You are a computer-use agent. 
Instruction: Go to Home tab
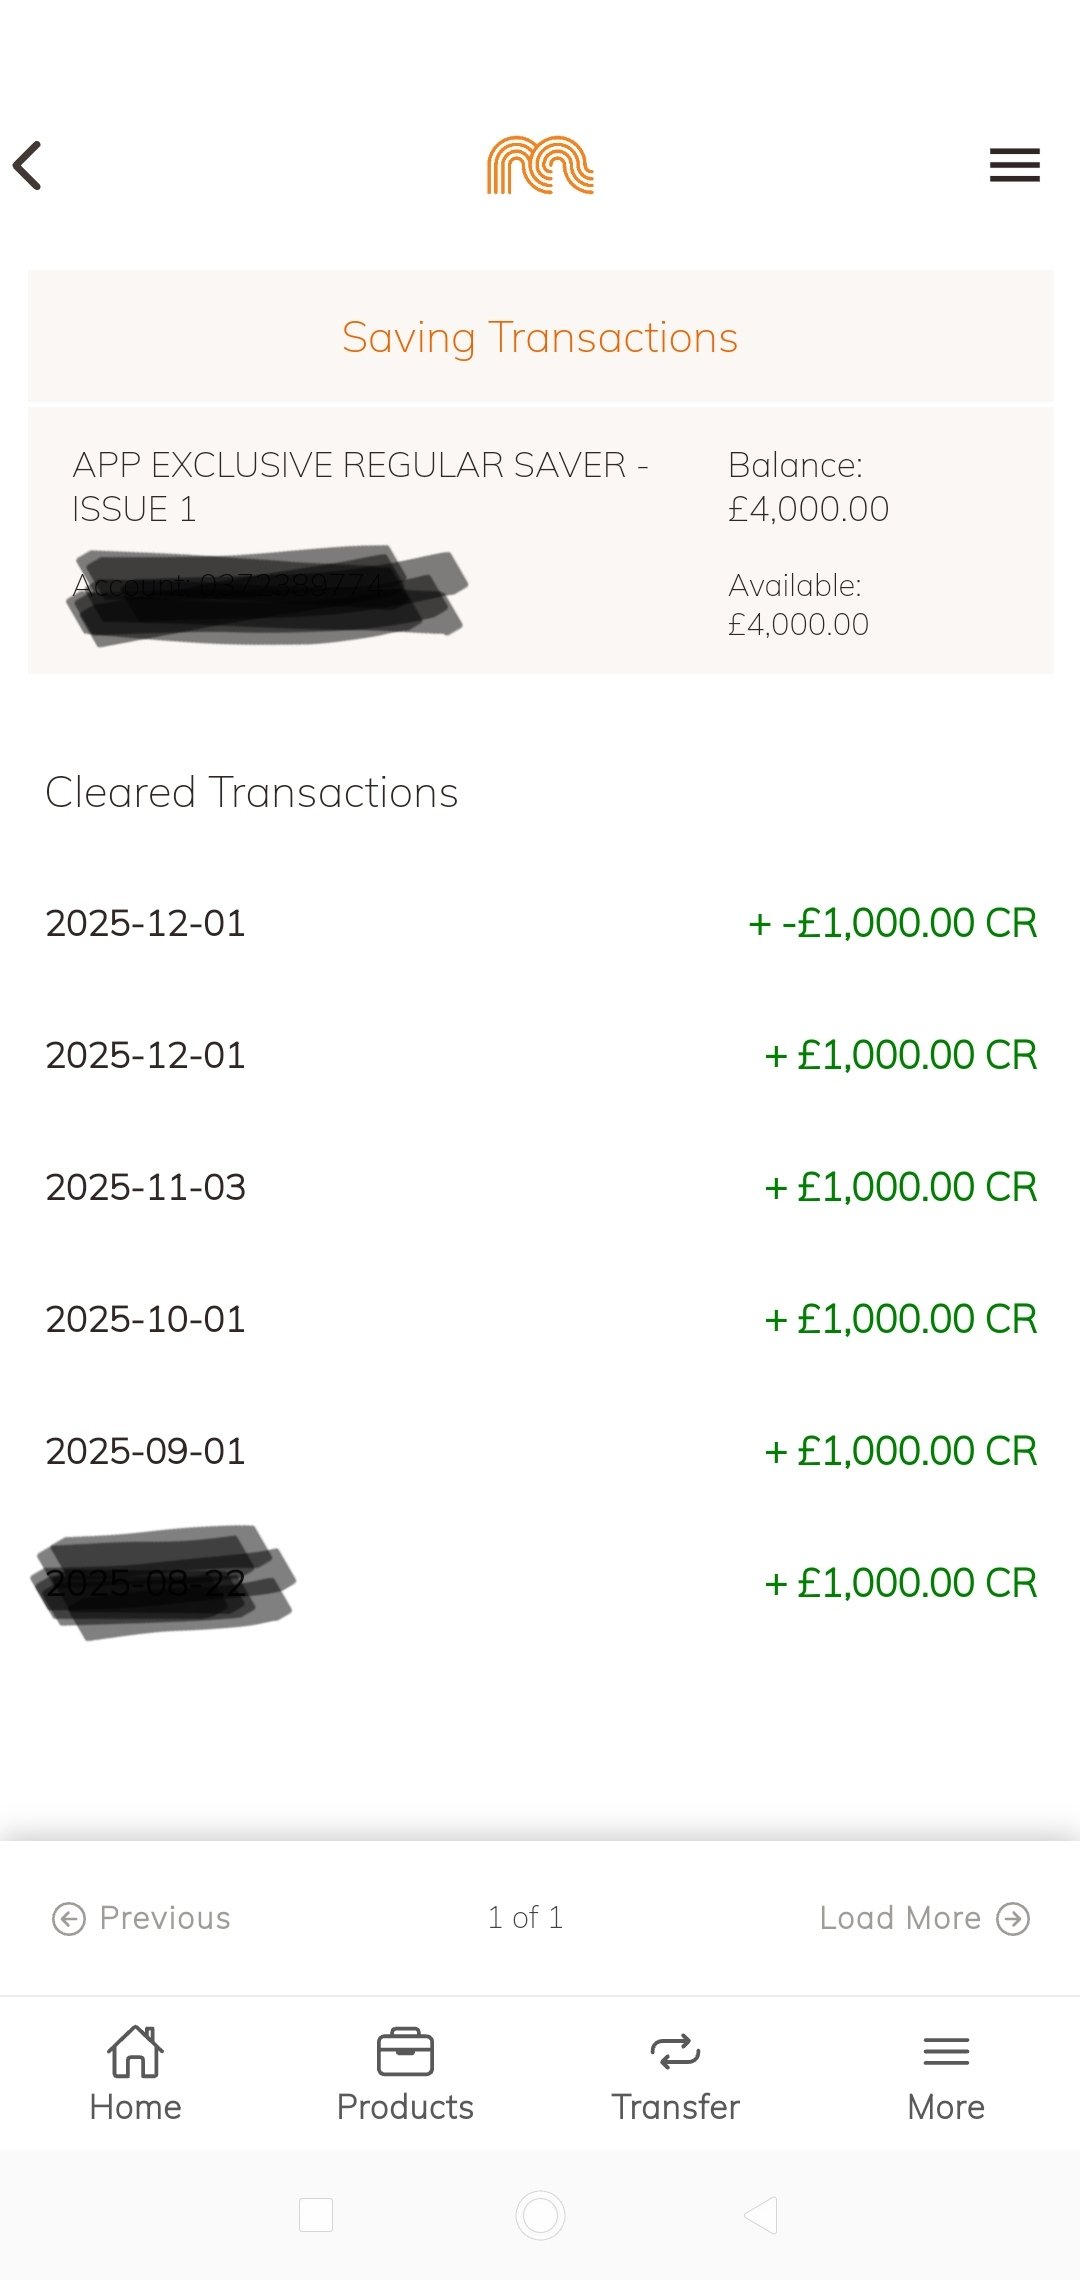coord(135,2074)
